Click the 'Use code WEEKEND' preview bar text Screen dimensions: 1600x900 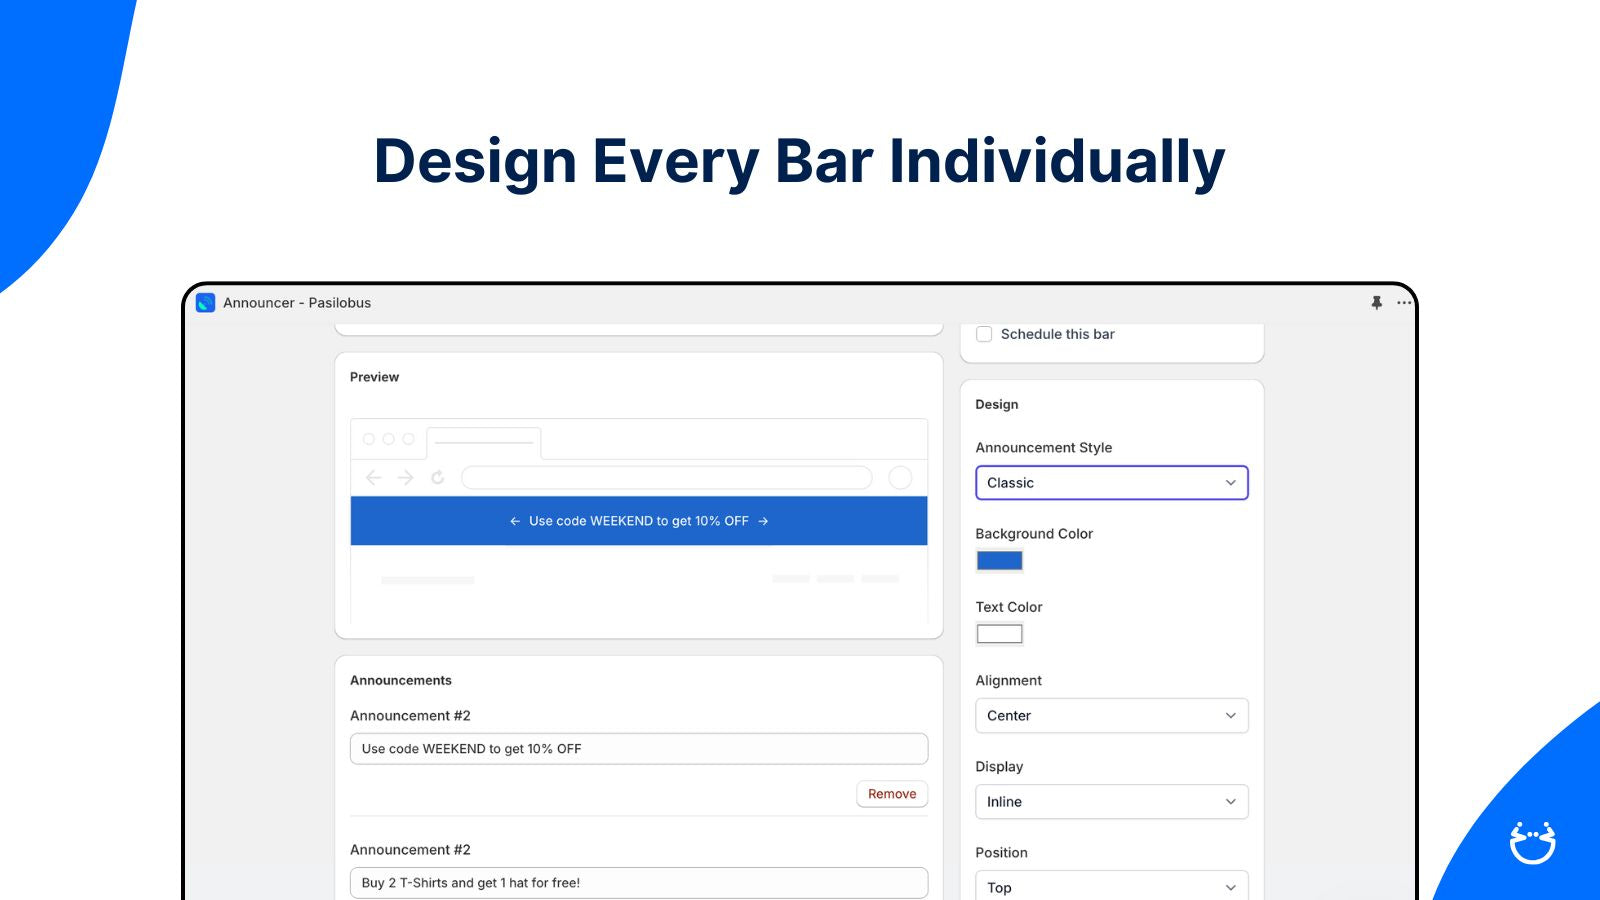pyautogui.click(x=639, y=521)
